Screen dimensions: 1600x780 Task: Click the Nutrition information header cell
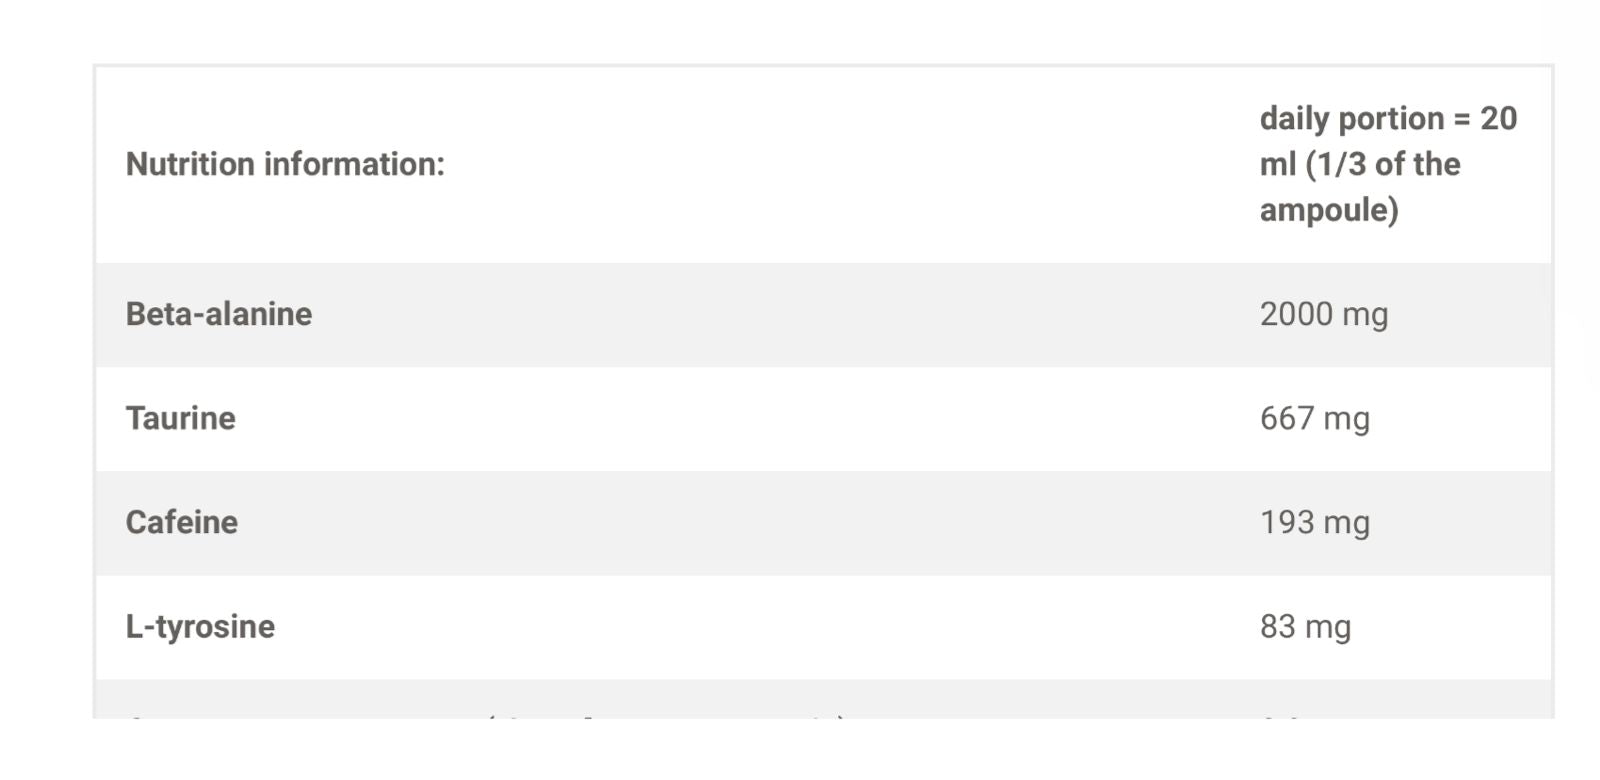pos(285,164)
